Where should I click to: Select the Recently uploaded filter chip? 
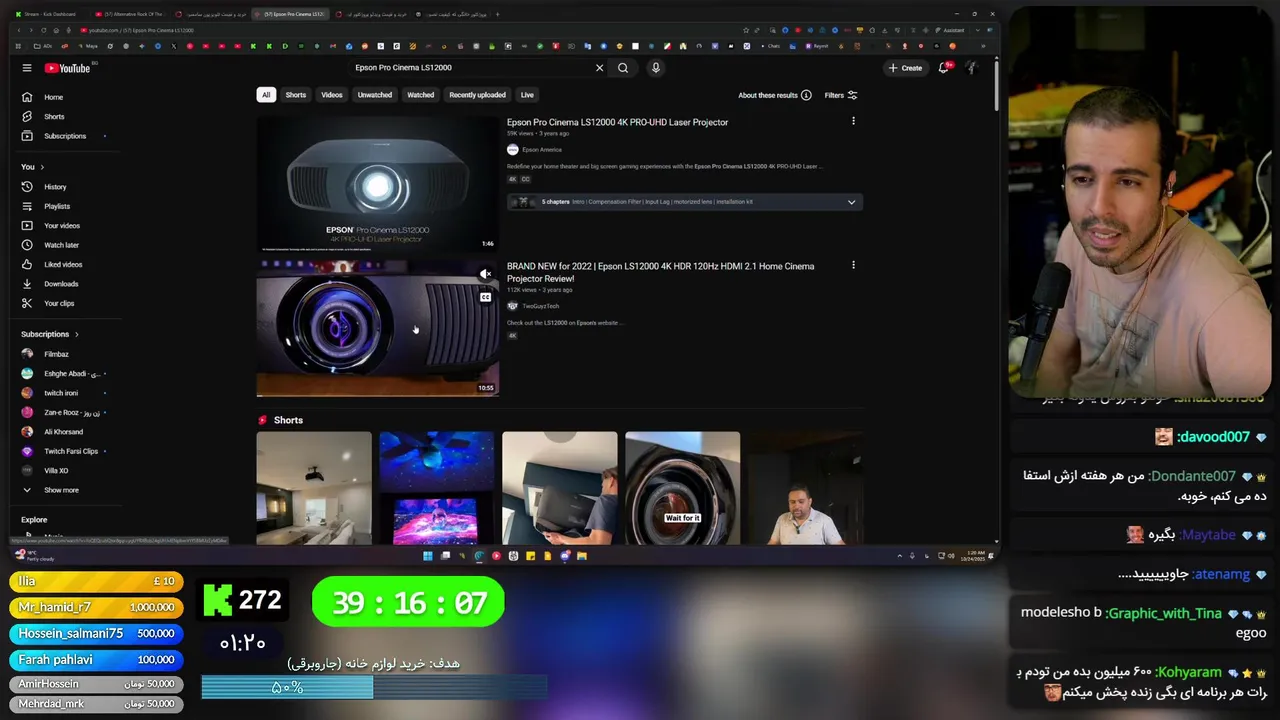477,95
